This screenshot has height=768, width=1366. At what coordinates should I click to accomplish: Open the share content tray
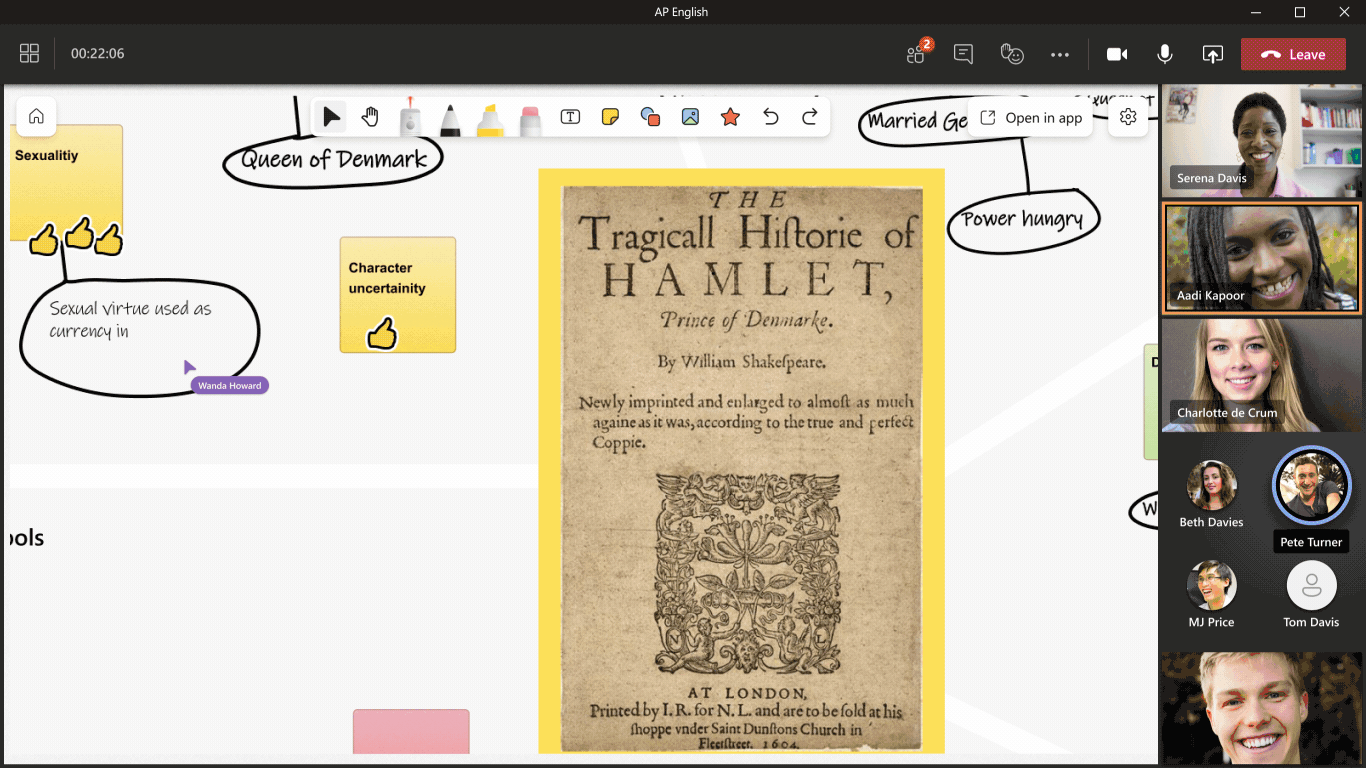(1212, 54)
